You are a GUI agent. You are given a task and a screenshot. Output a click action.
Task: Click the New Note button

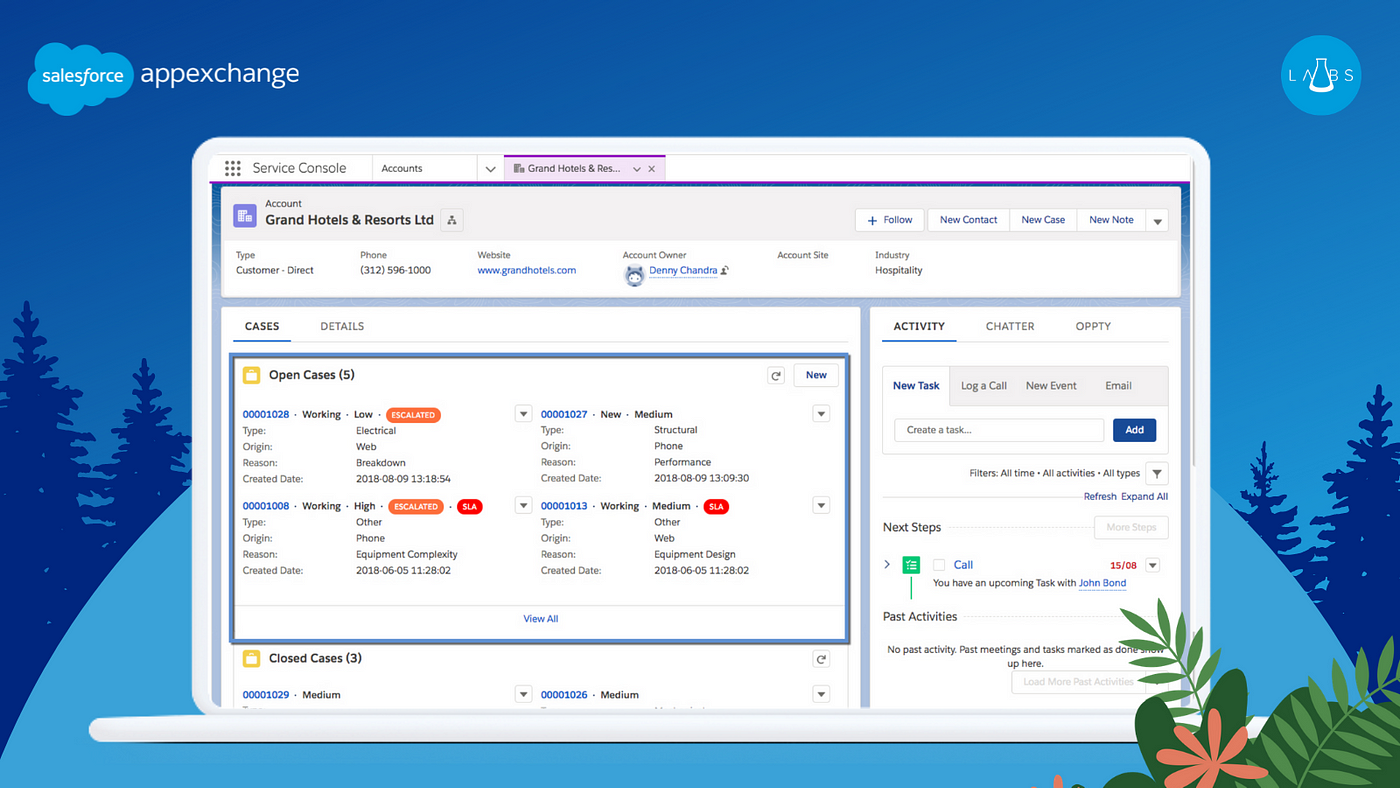pyautogui.click(x=1111, y=220)
